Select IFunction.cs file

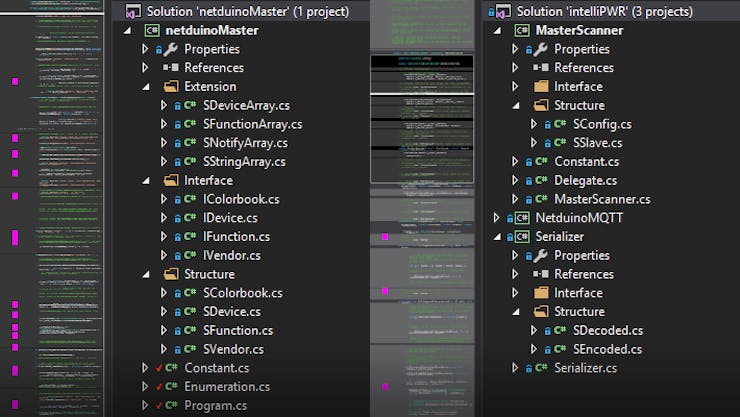(x=236, y=237)
